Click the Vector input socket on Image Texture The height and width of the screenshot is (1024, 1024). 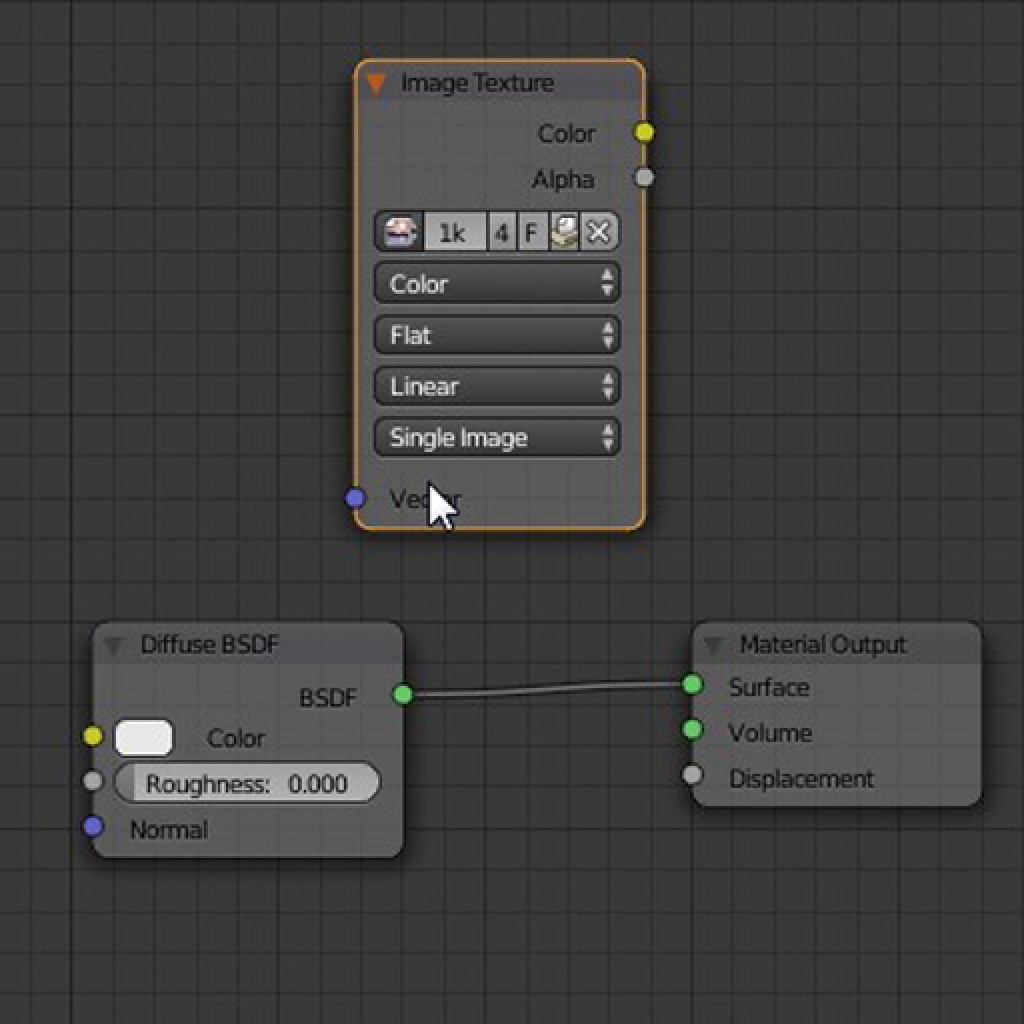(x=355, y=497)
